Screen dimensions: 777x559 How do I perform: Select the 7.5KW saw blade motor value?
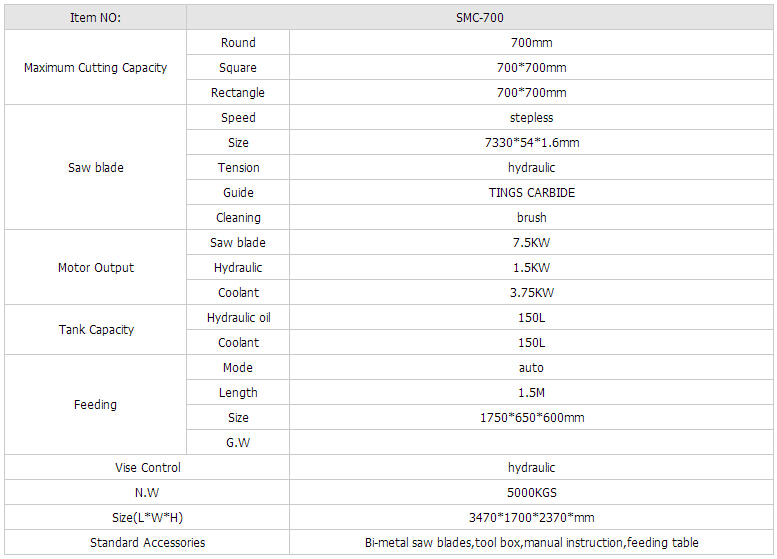click(531, 243)
